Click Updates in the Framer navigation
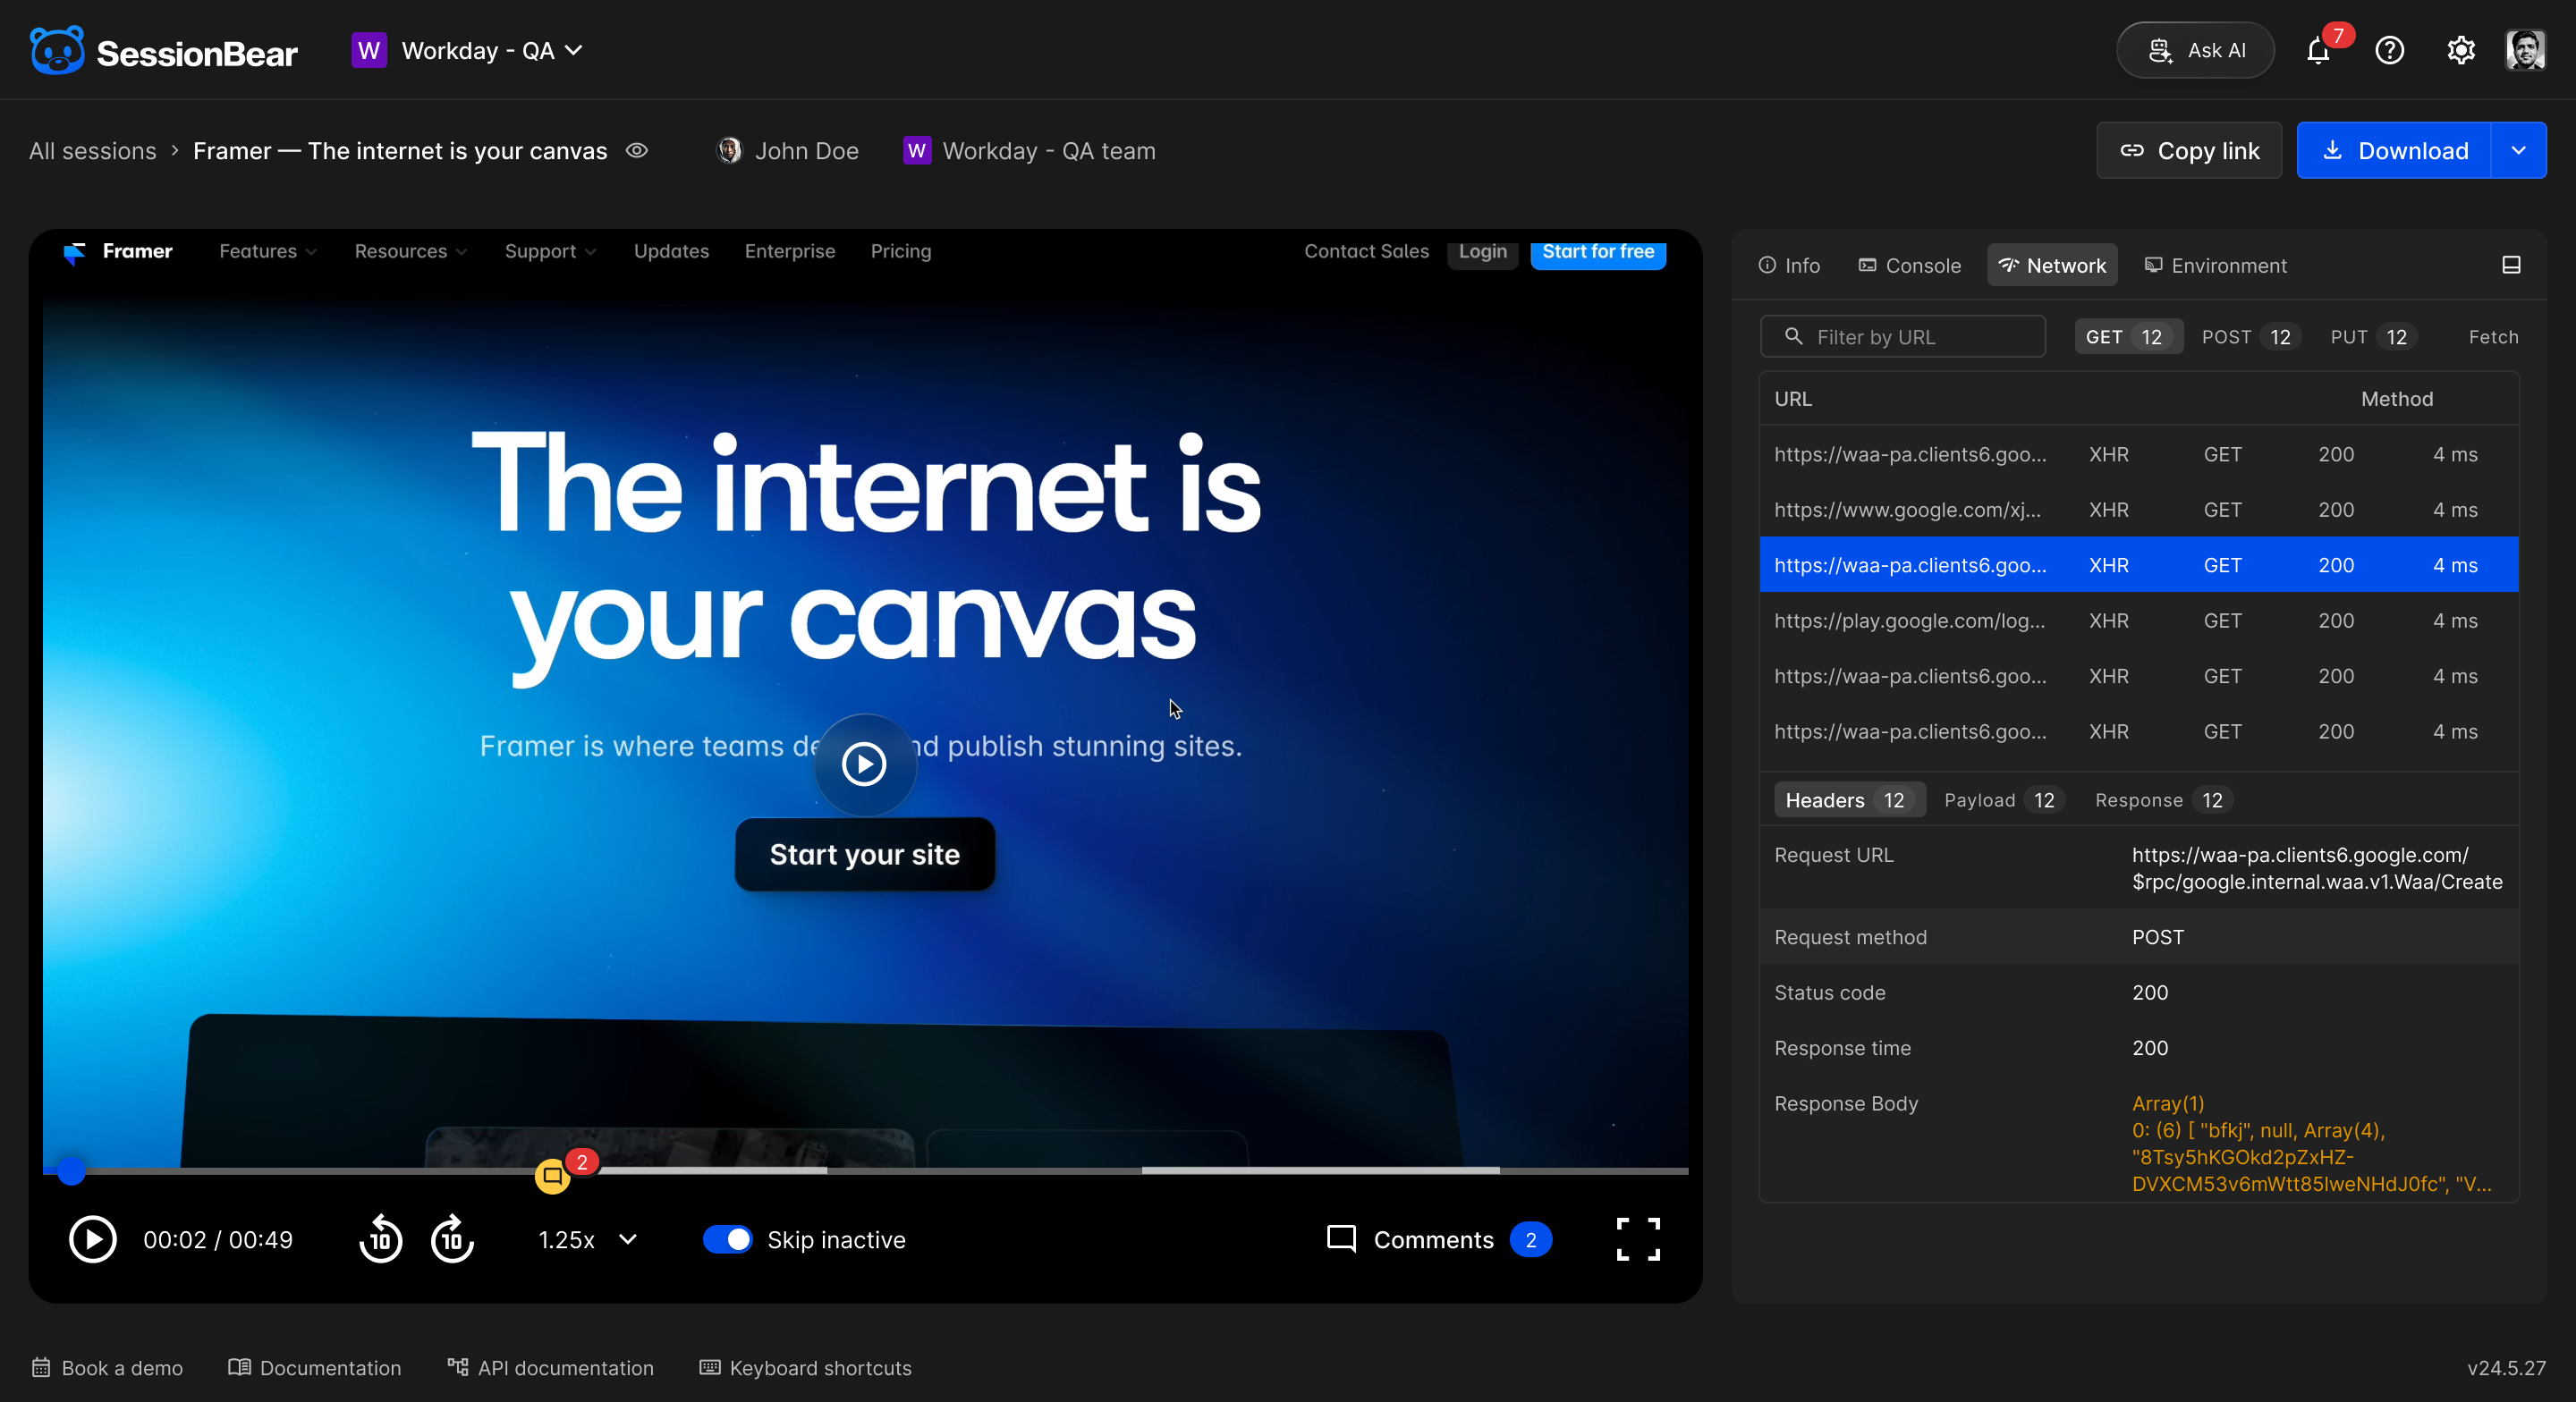 [x=671, y=252]
